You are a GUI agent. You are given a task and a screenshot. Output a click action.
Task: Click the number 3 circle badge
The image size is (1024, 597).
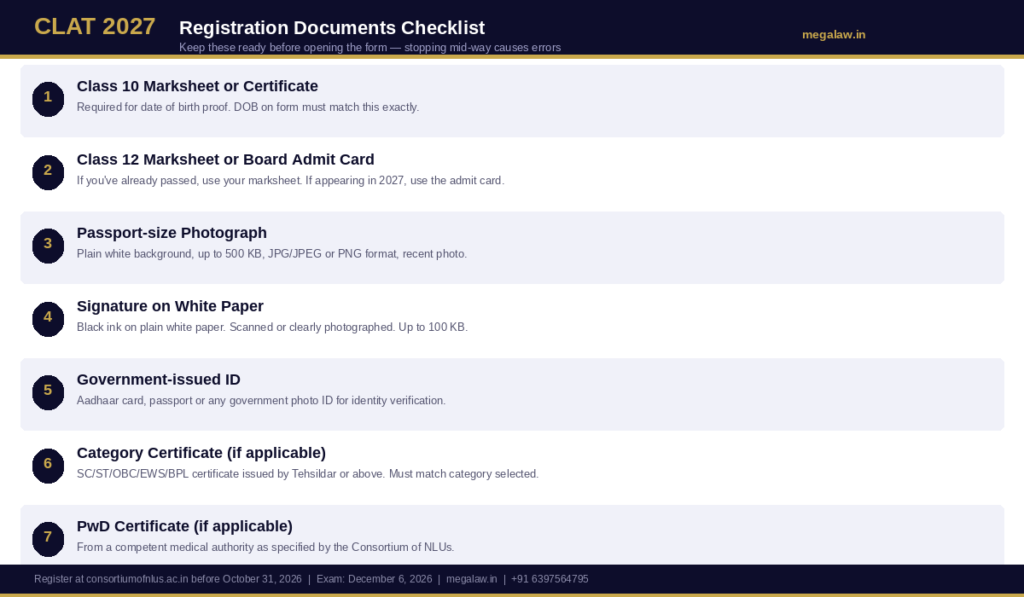(x=48, y=246)
